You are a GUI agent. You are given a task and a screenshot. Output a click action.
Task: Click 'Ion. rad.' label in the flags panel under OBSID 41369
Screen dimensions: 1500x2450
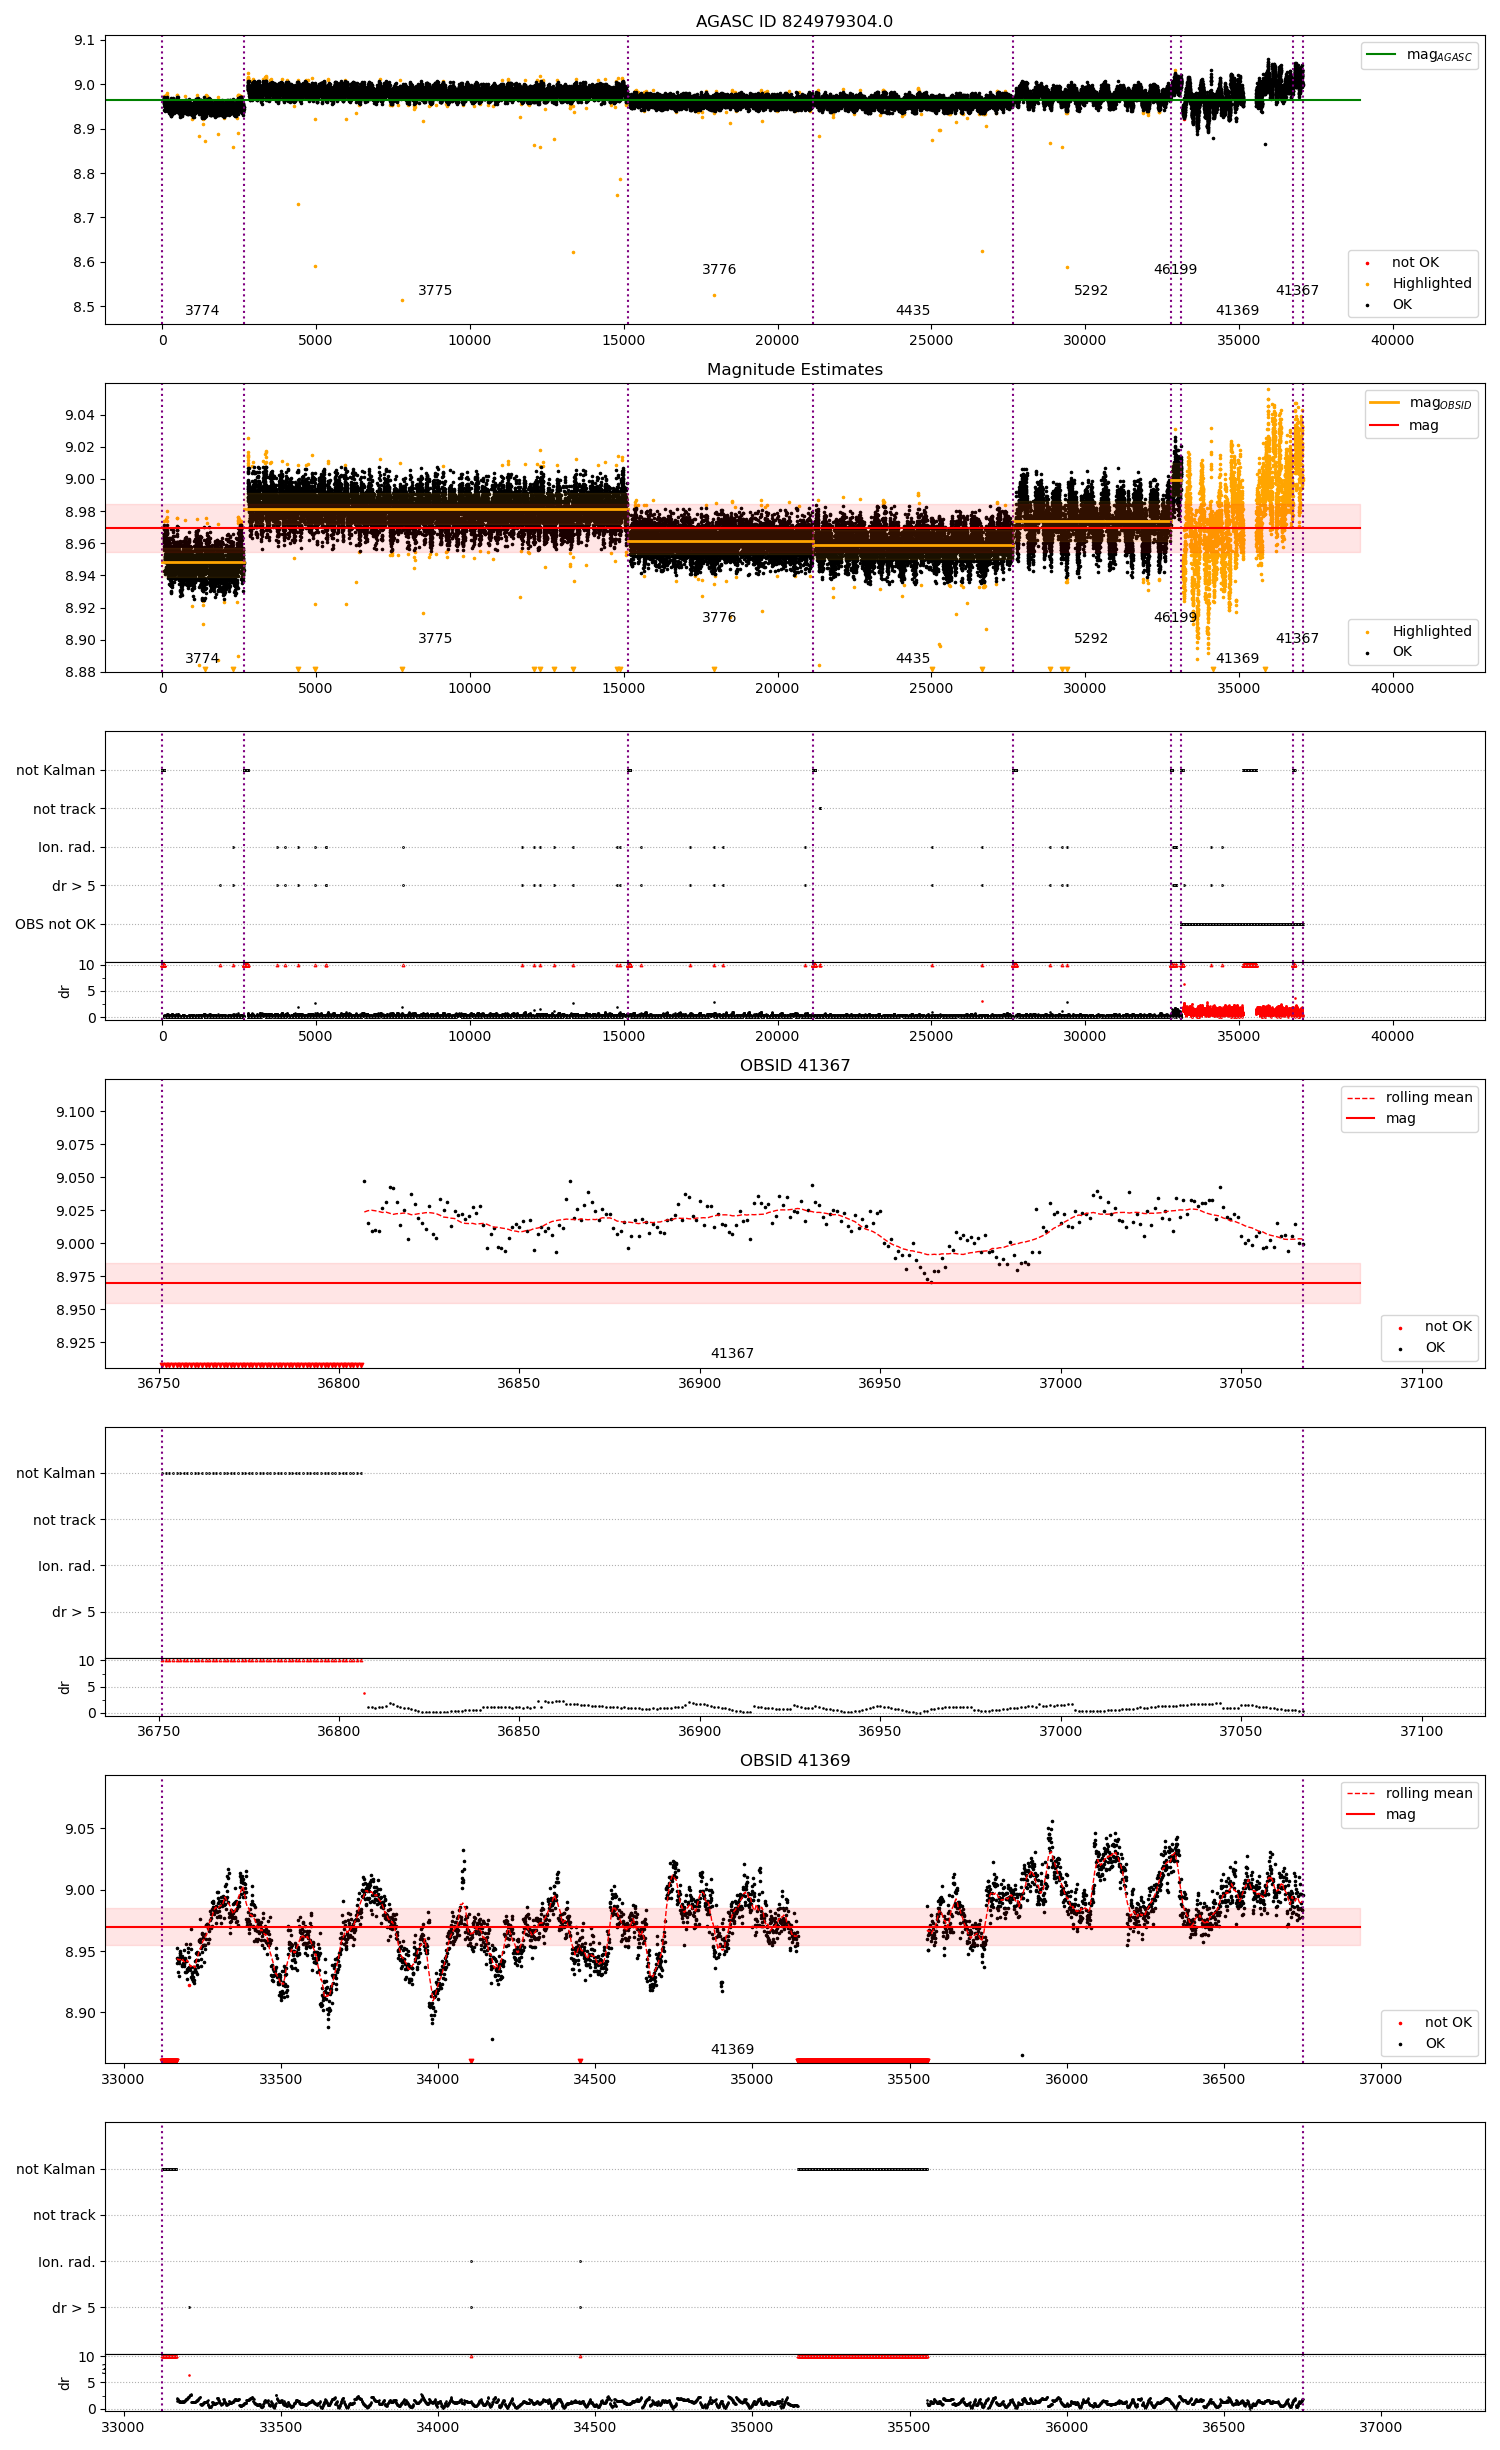[67, 2262]
